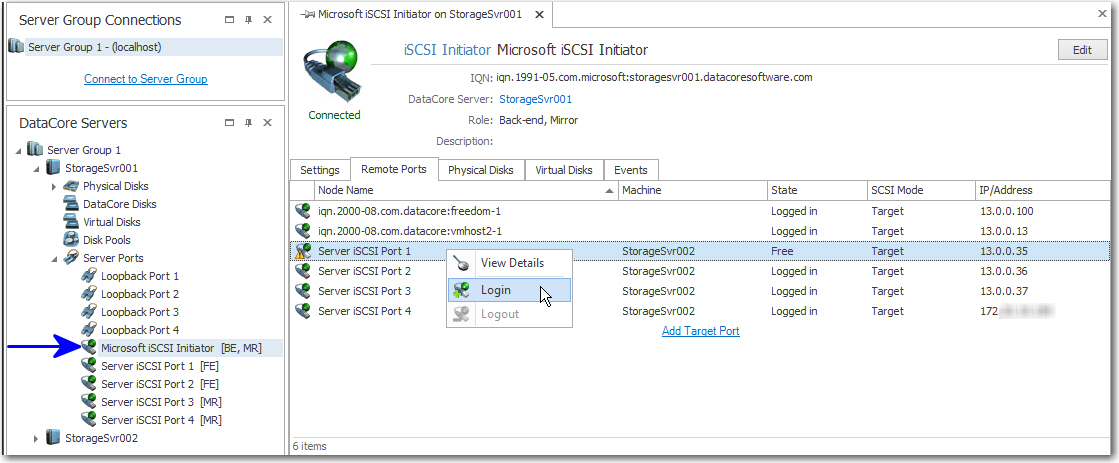Switch to the Physical Disks tab
1119x463 pixels.
pyautogui.click(x=480, y=170)
